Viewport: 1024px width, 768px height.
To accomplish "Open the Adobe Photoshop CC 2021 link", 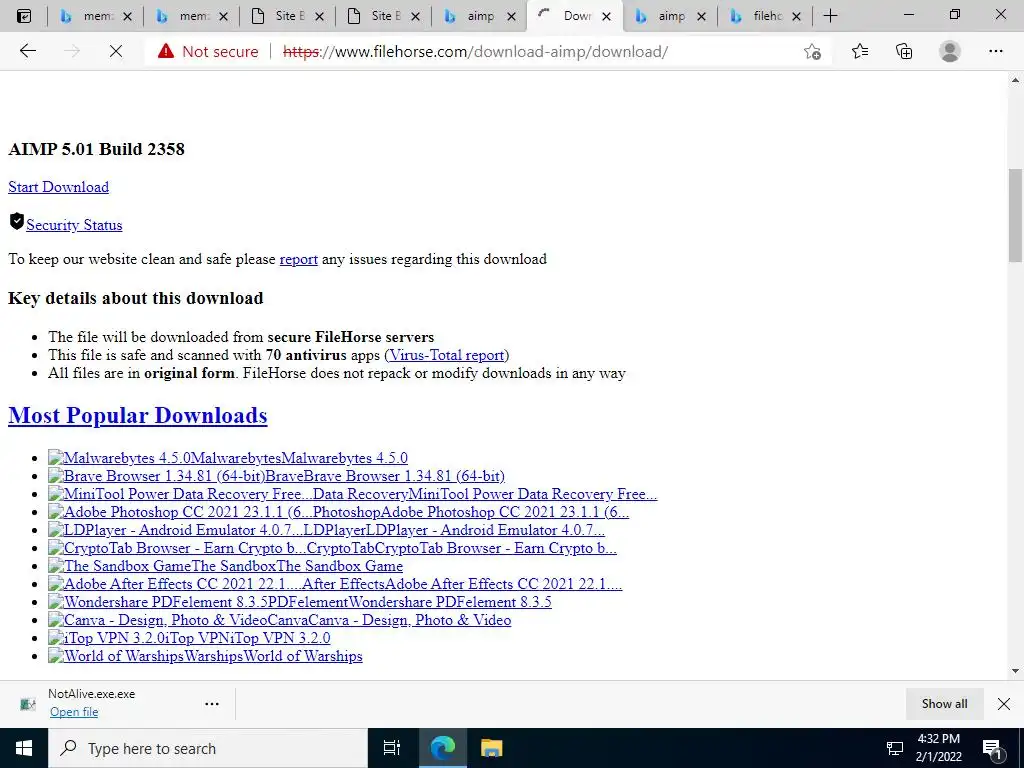I will click(x=338, y=512).
